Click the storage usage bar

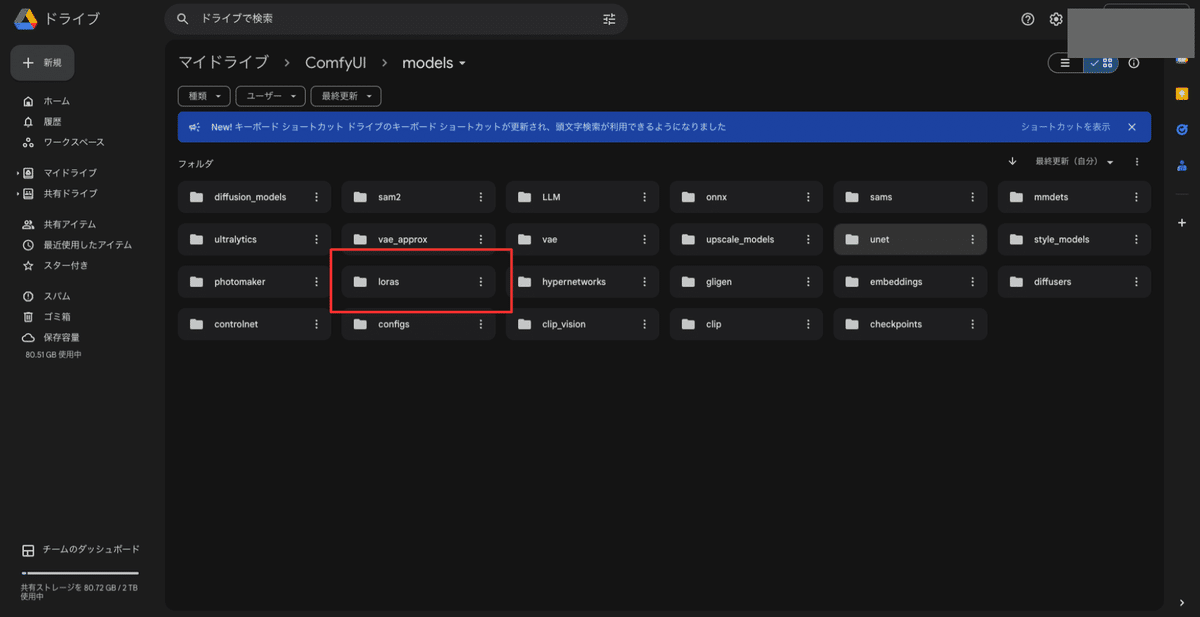point(79,573)
